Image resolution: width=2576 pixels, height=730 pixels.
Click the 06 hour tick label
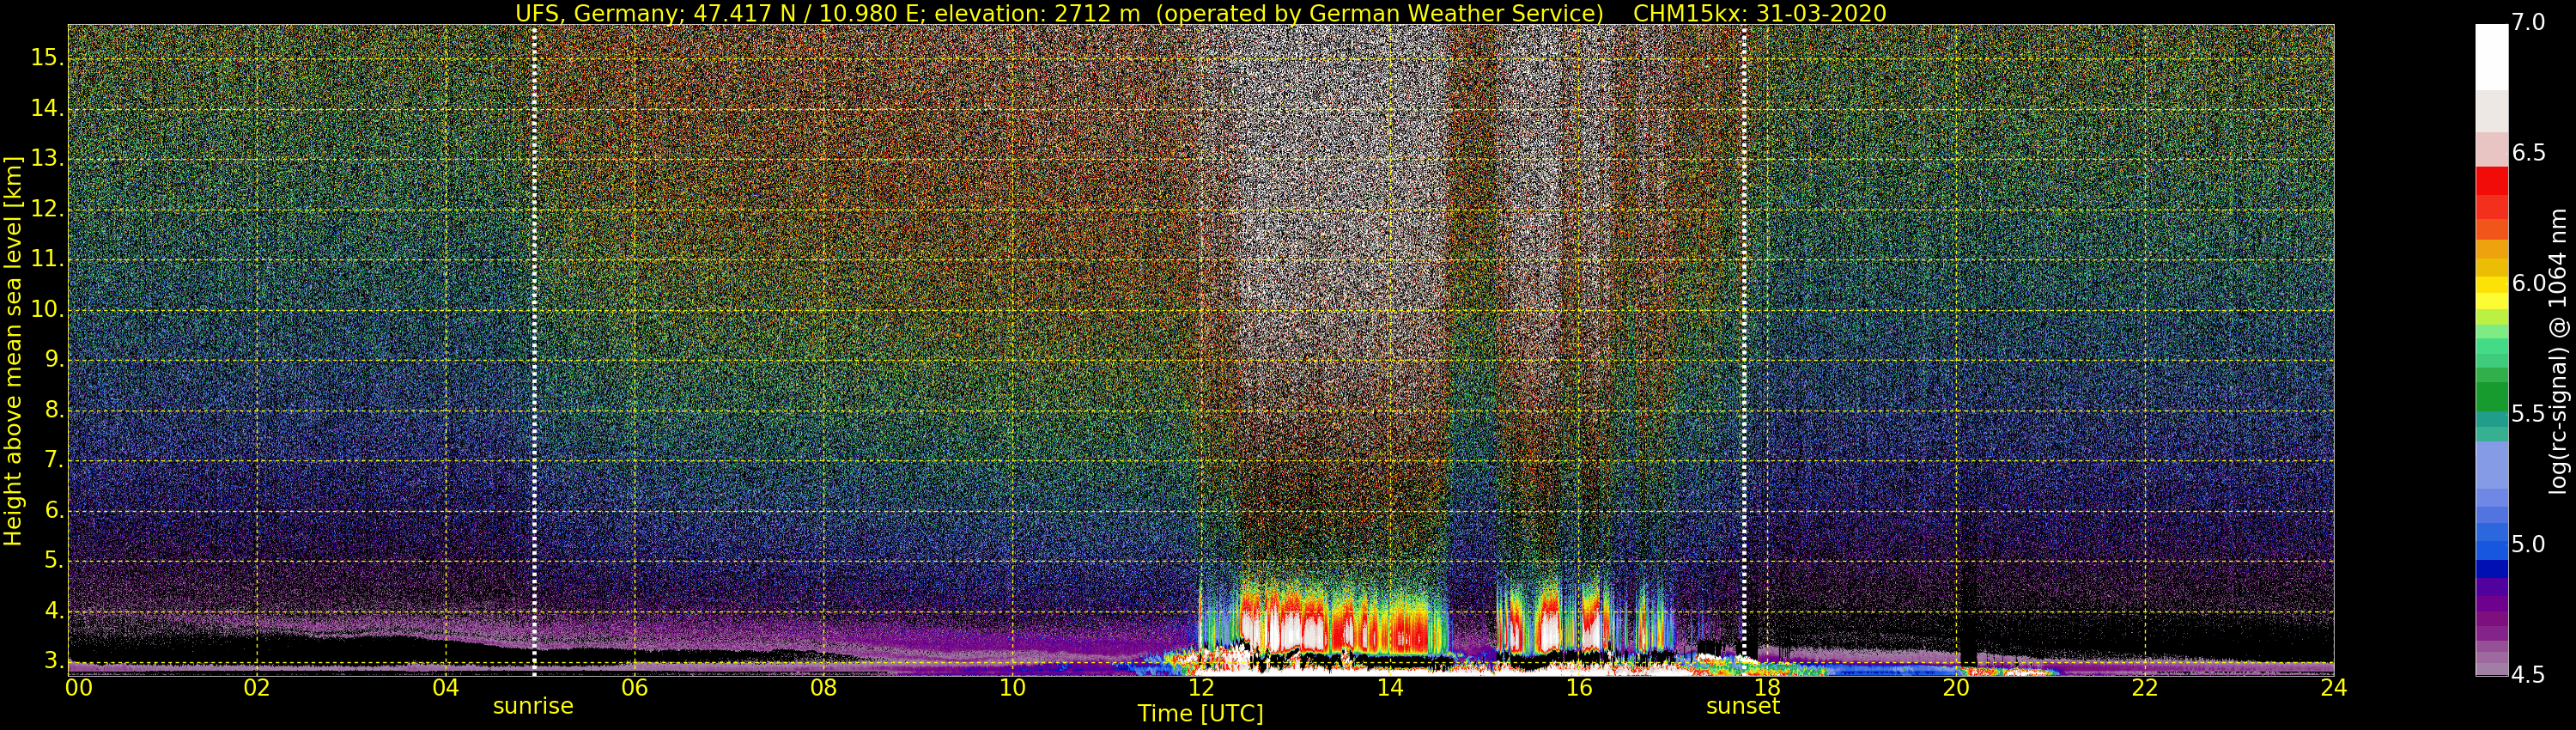coord(634,688)
